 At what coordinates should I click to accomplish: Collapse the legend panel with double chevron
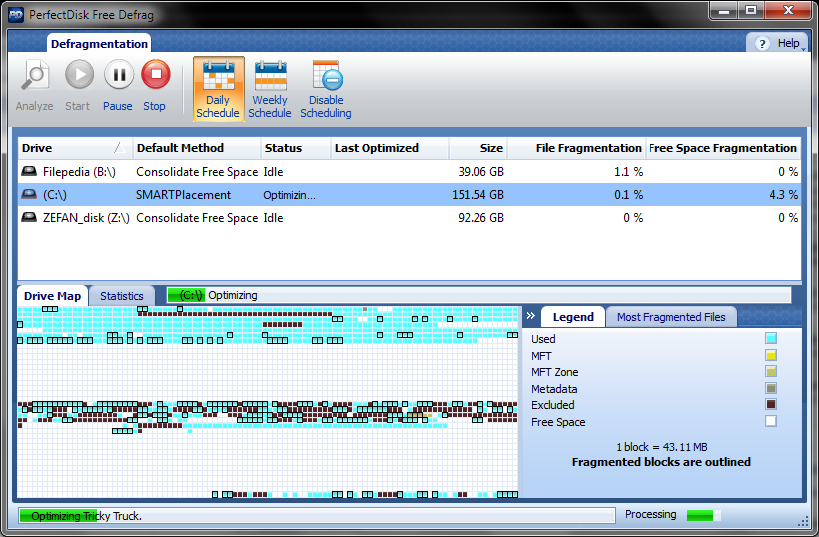pyautogui.click(x=531, y=316)
